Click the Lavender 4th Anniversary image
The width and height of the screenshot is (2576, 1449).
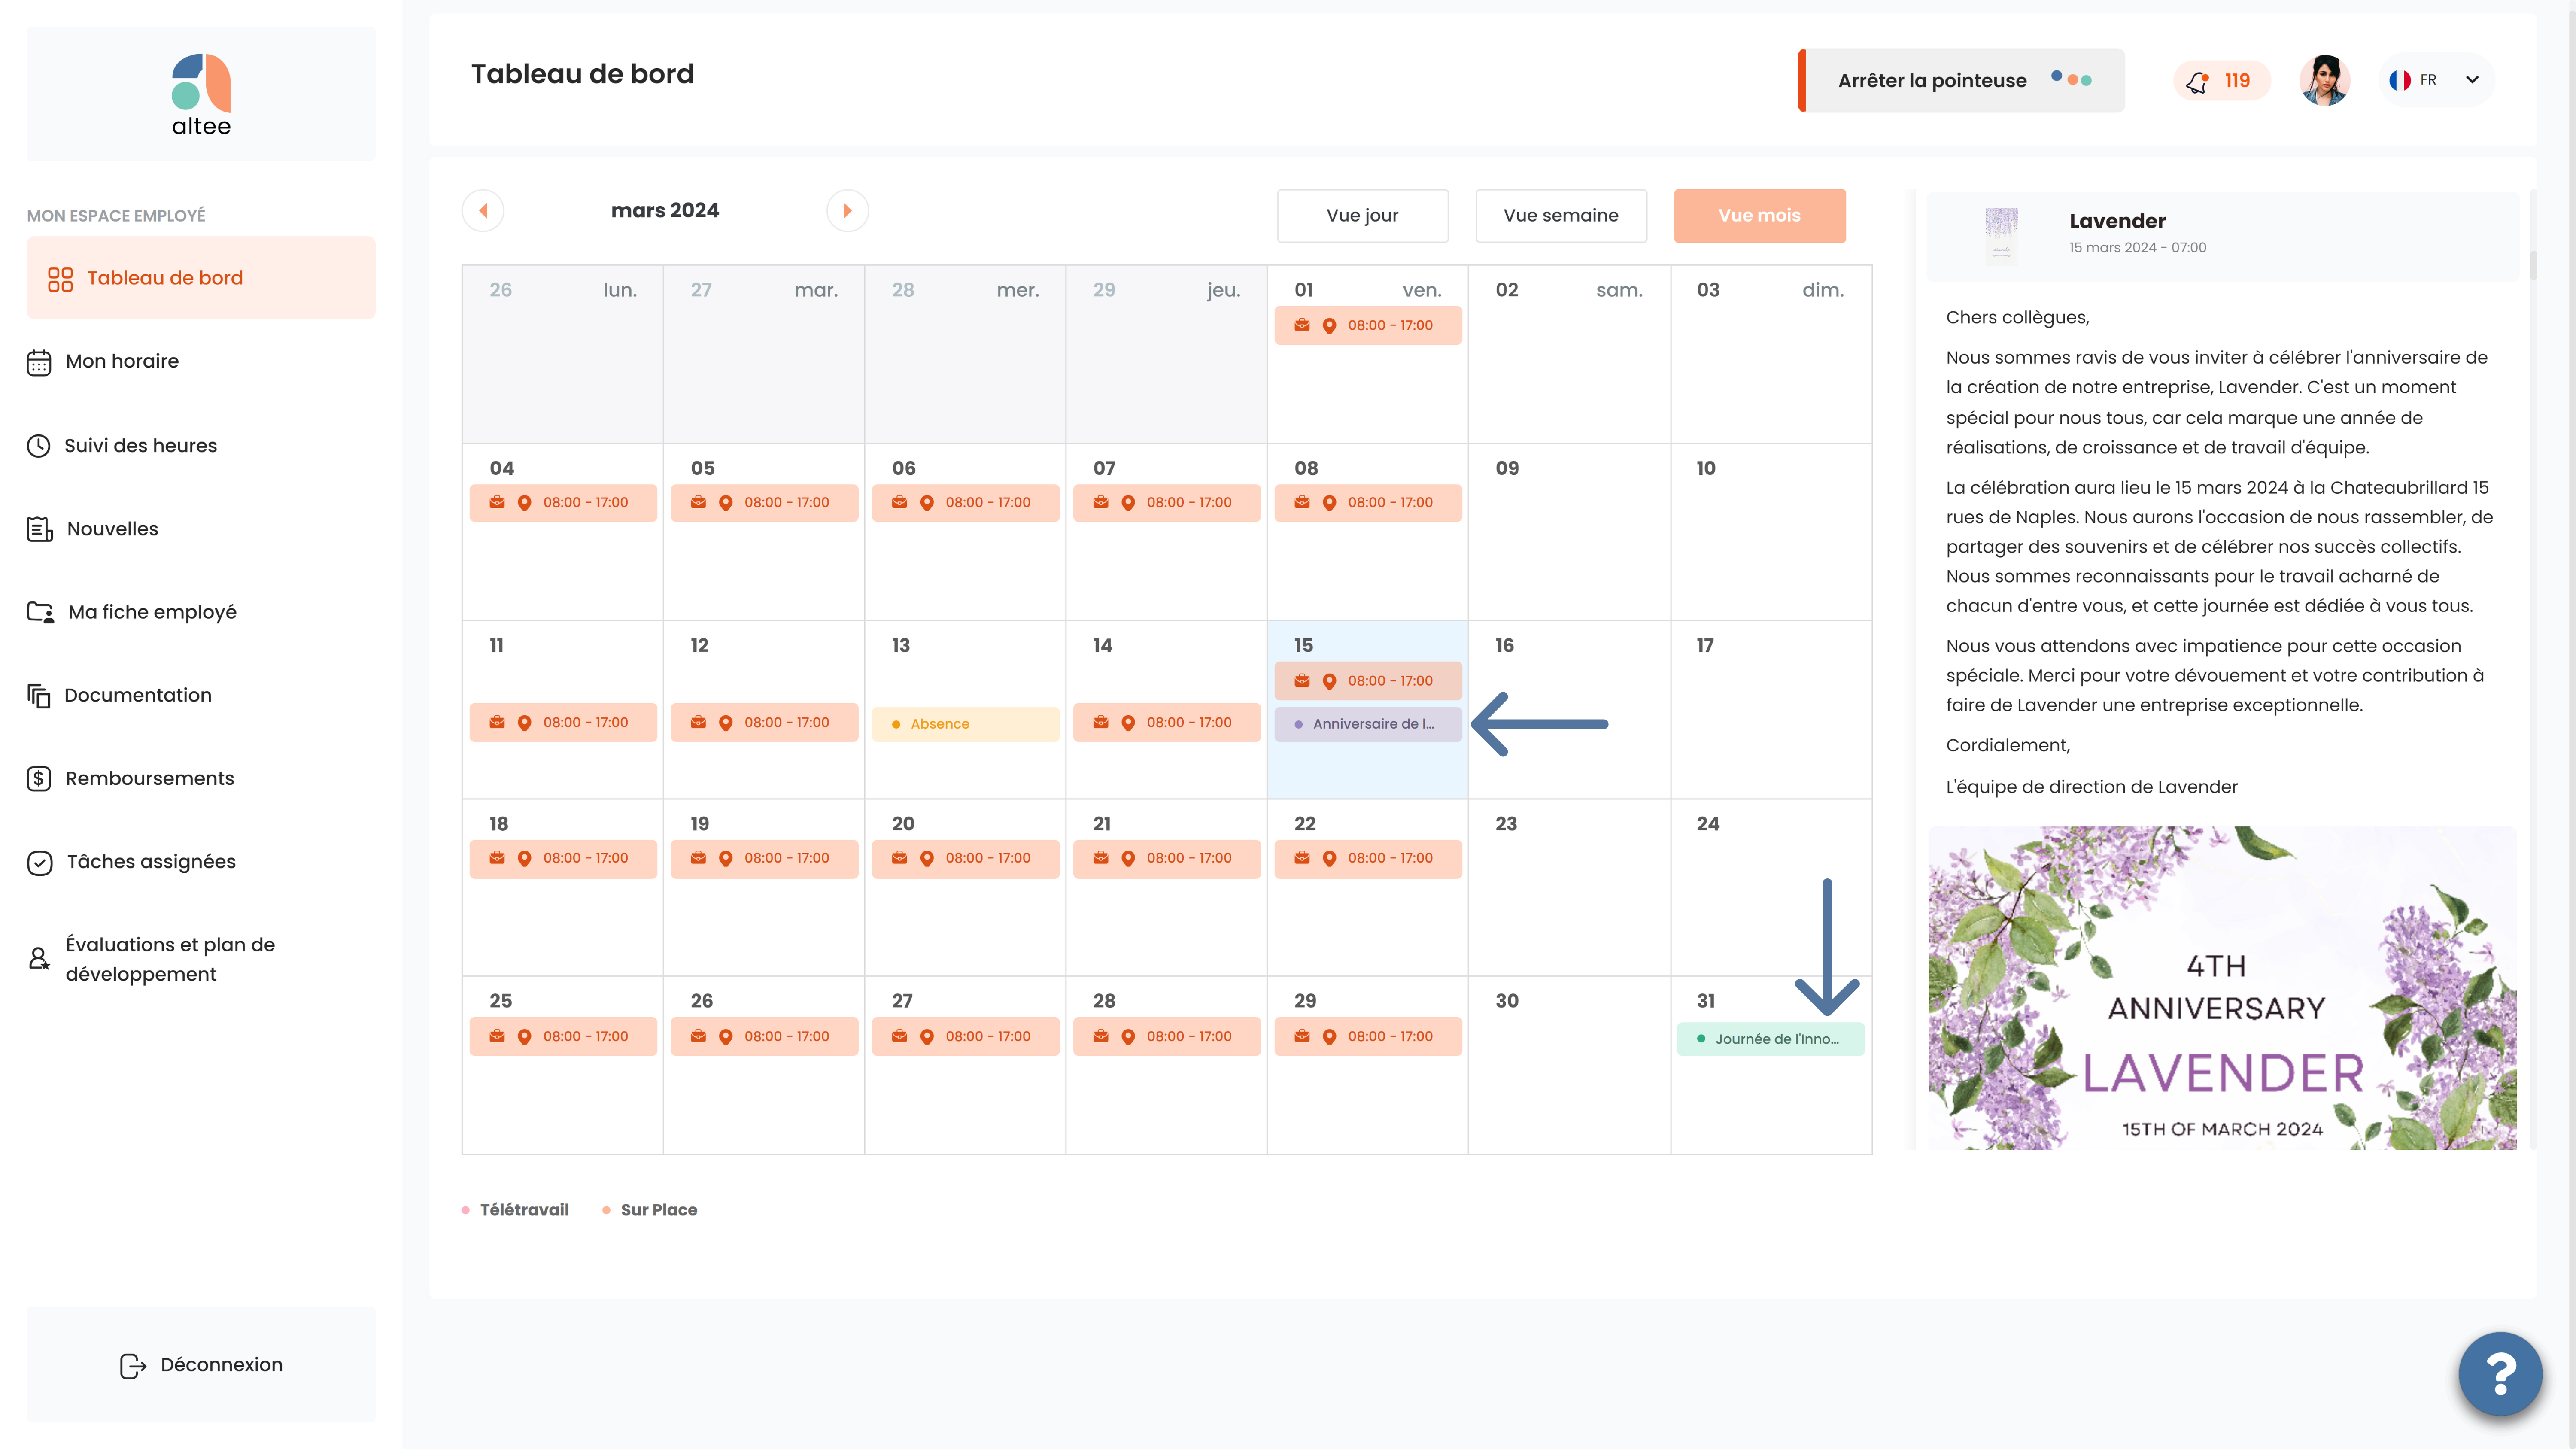[2222, 988]
